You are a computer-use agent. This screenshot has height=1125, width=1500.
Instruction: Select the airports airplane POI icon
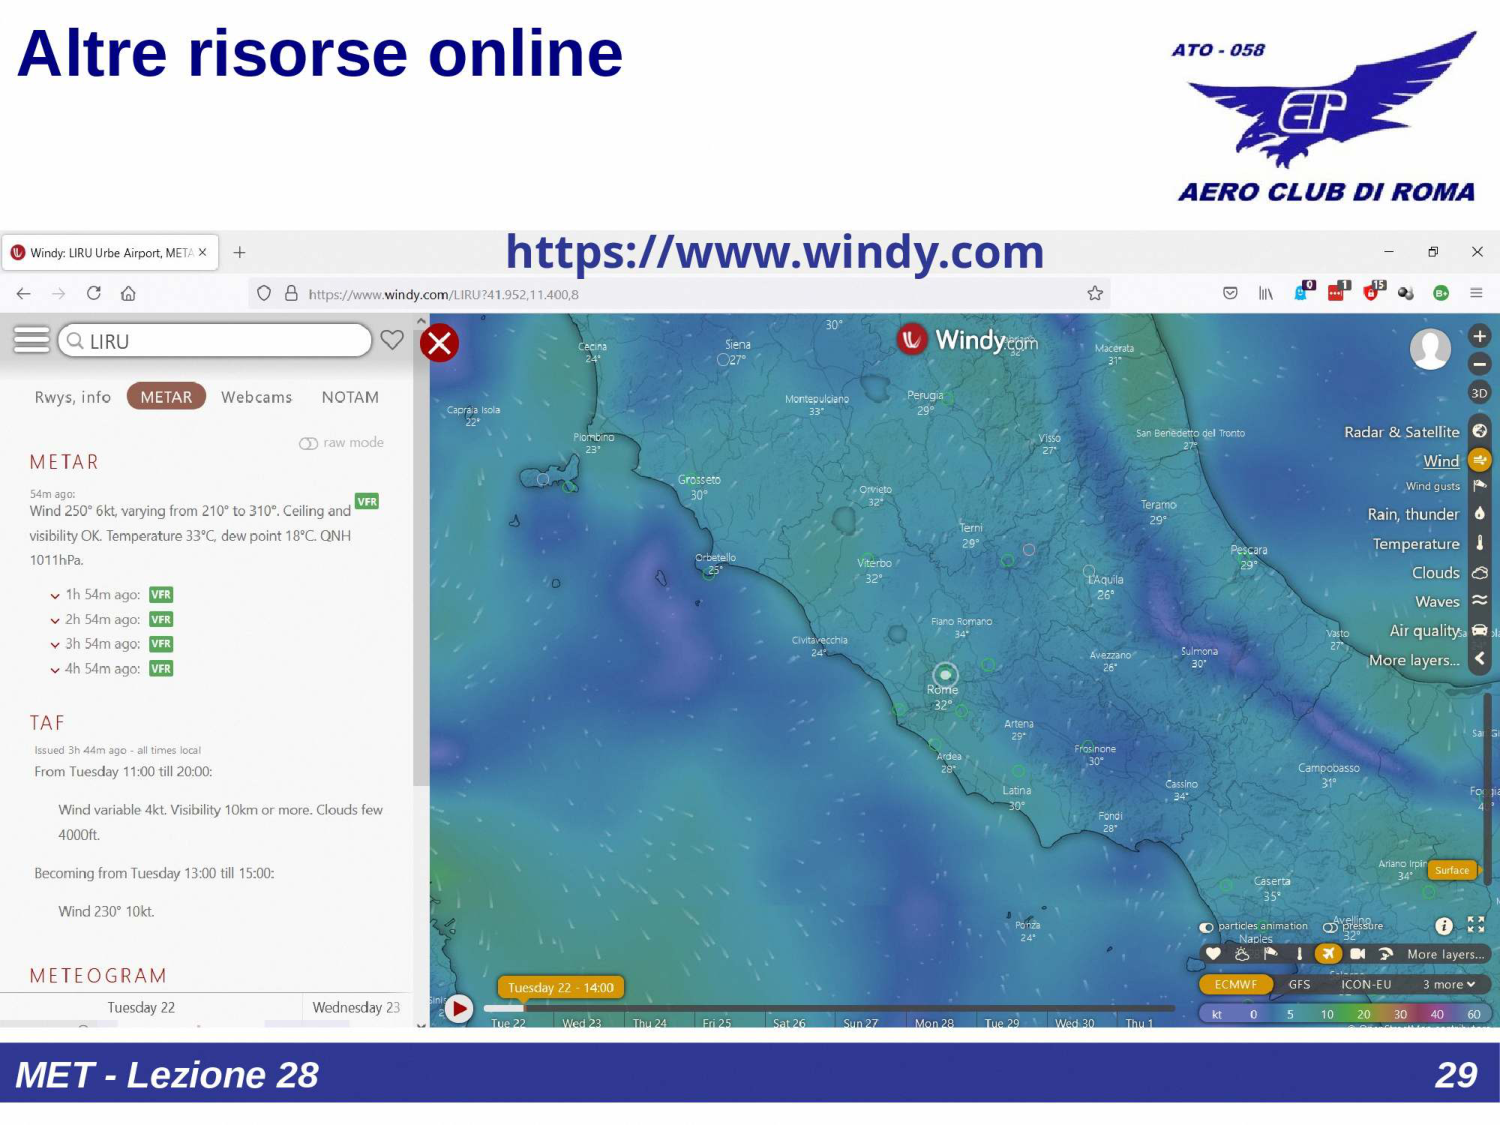[x=1328, y=954]
